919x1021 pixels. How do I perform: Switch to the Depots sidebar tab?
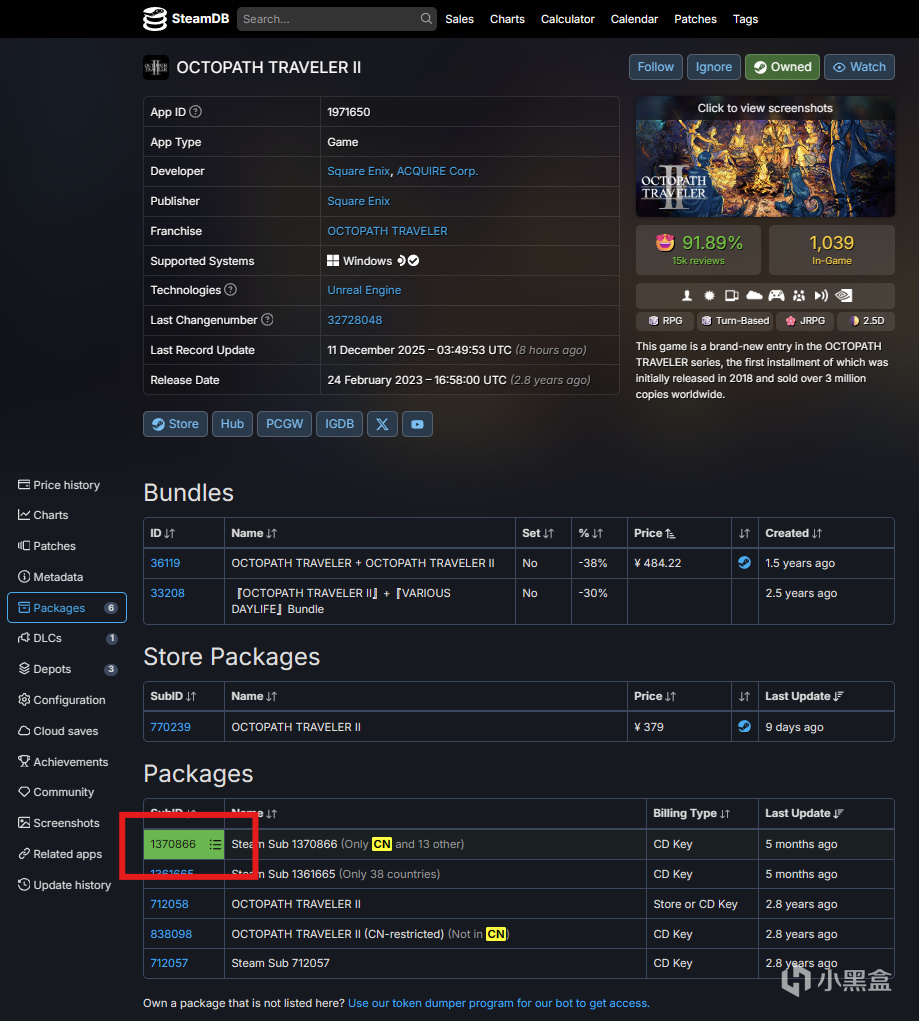pos(67,669)
